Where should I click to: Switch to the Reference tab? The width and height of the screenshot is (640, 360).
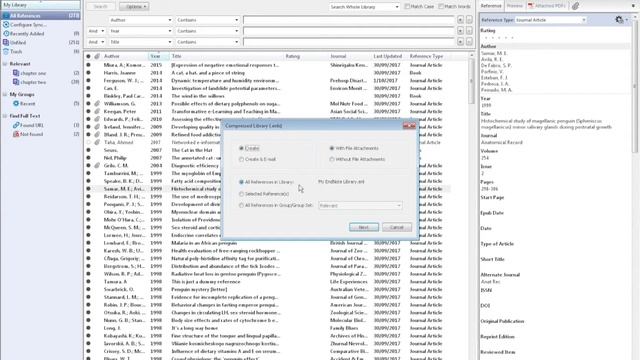pyautogui.click(x=491, y=6)
